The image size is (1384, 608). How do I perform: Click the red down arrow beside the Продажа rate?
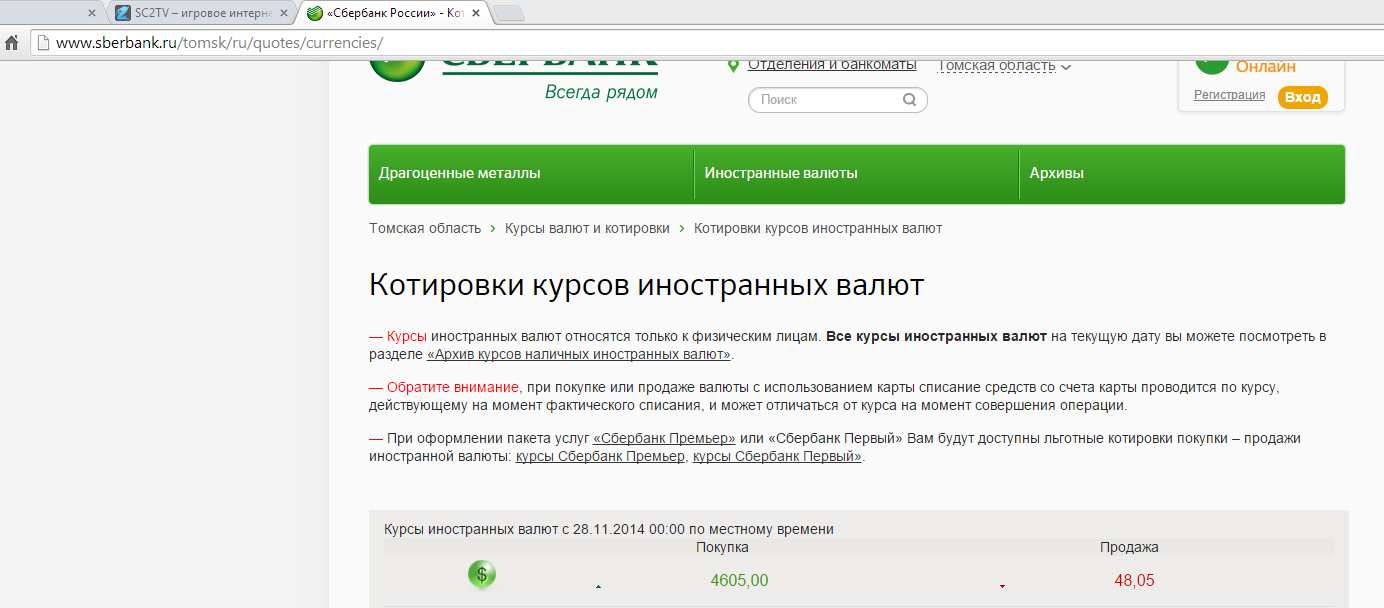[1002, 586]
